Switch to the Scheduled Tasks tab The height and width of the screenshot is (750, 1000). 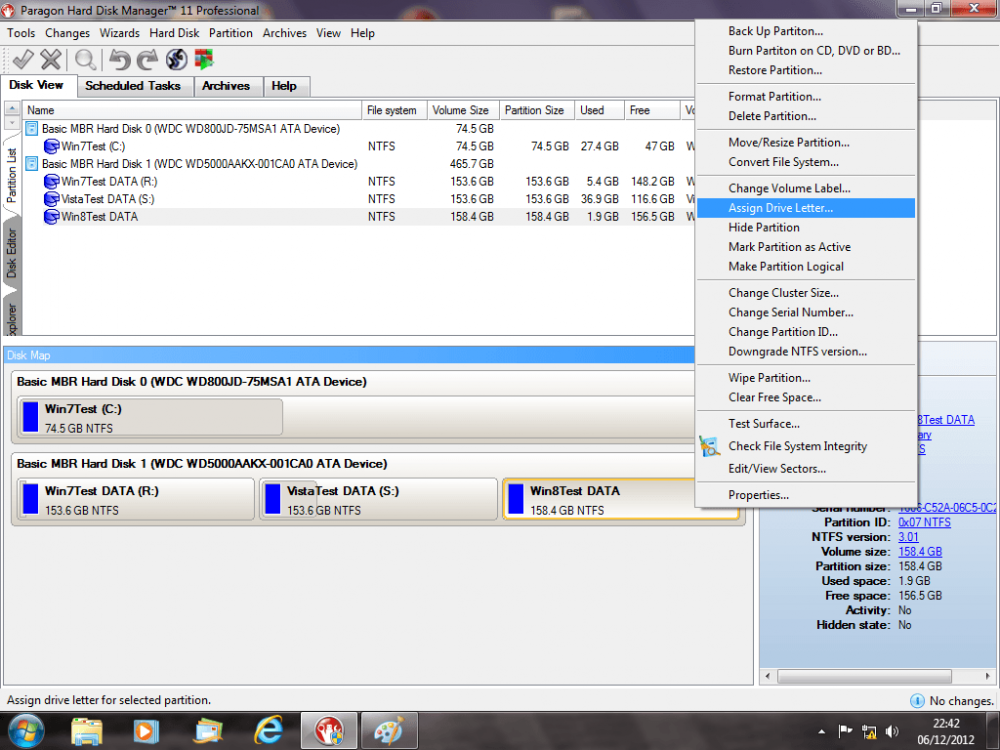coord(133,86)
